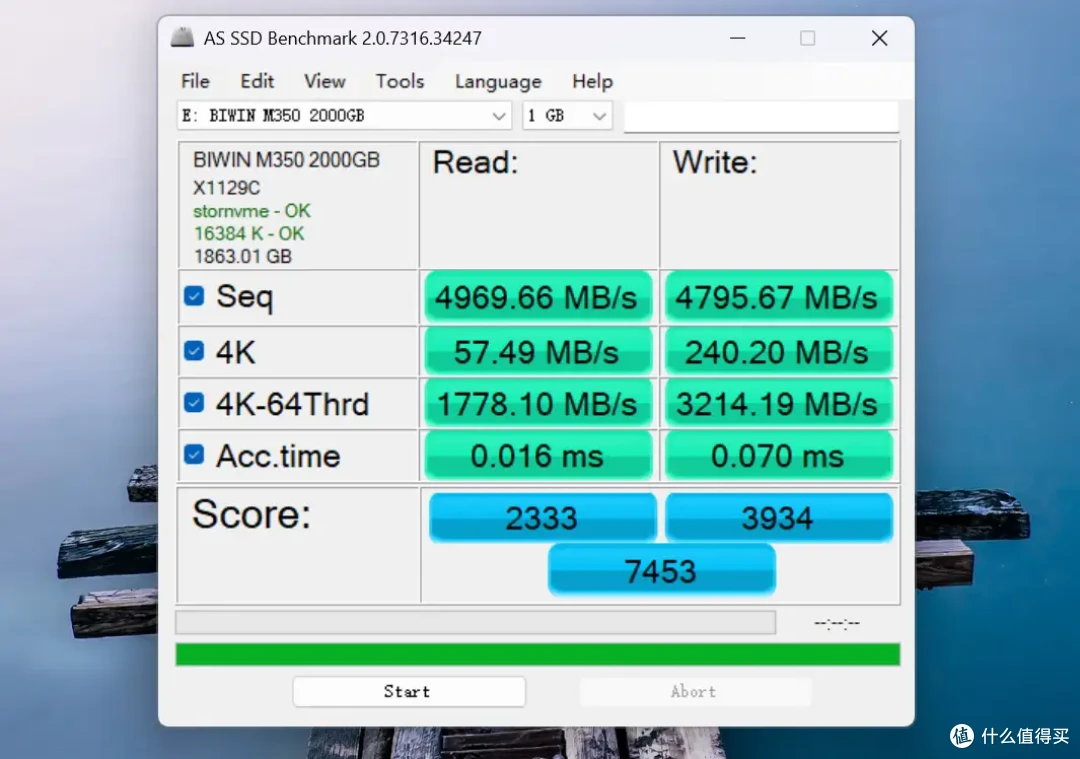Viewport: 1080px width, 759px height.
Task: Click the read score 2333
Action: pos(543,517)
